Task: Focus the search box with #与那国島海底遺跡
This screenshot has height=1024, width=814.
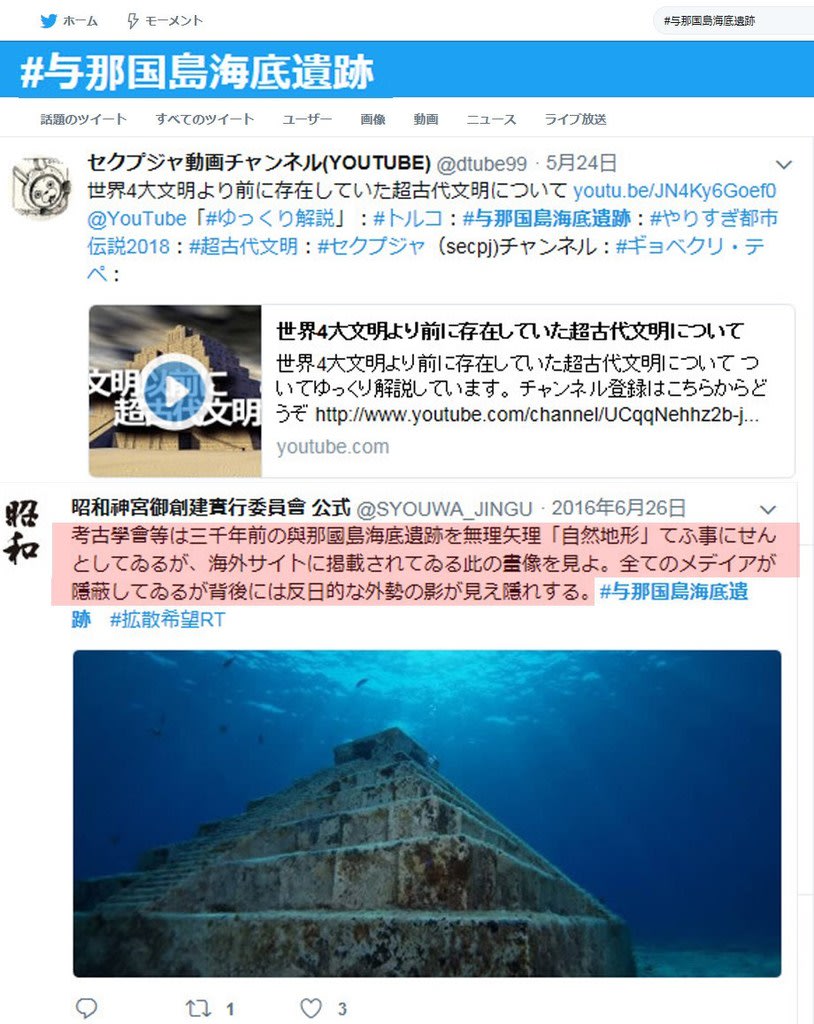Action: [733, 21]
